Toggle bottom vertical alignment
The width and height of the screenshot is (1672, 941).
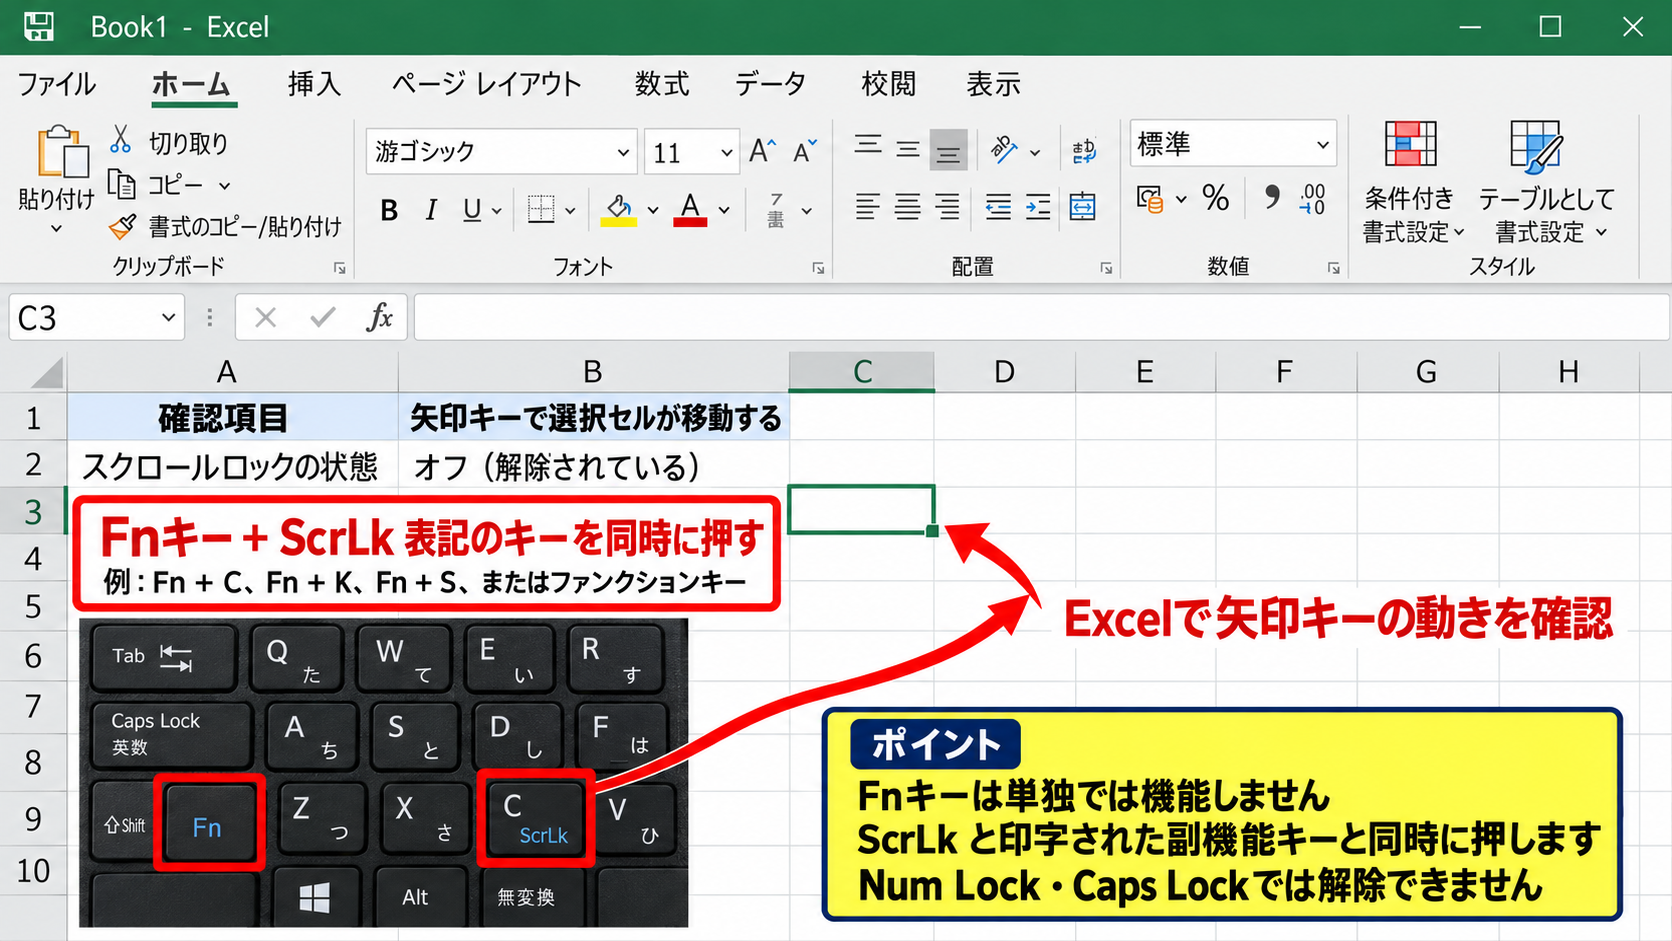tap(948, 151)
